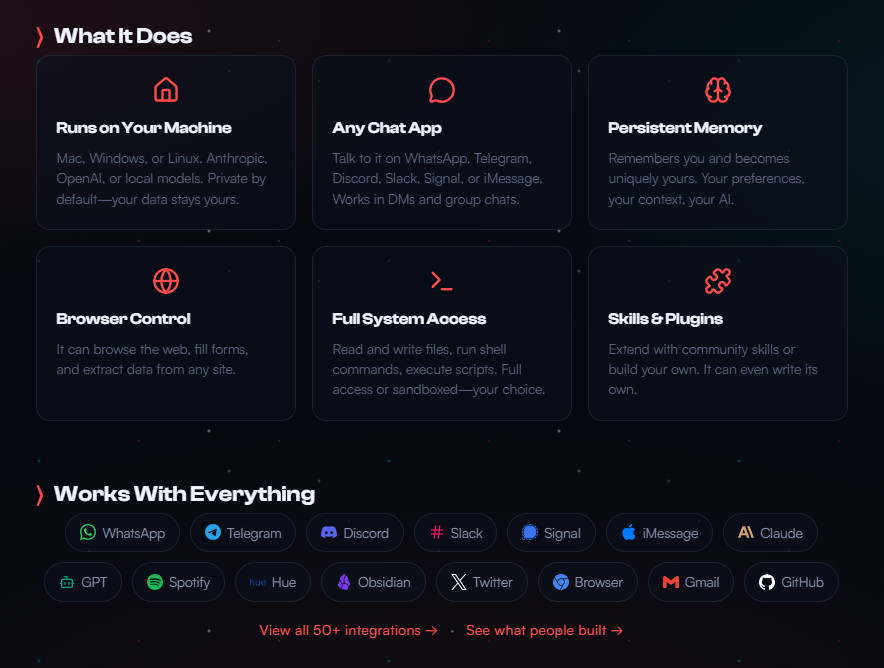Image resolution: width=884 pixels, height=668 pixels.
Task: Click the Persistent Memory feature card description
Action: (x=706, y=179)
